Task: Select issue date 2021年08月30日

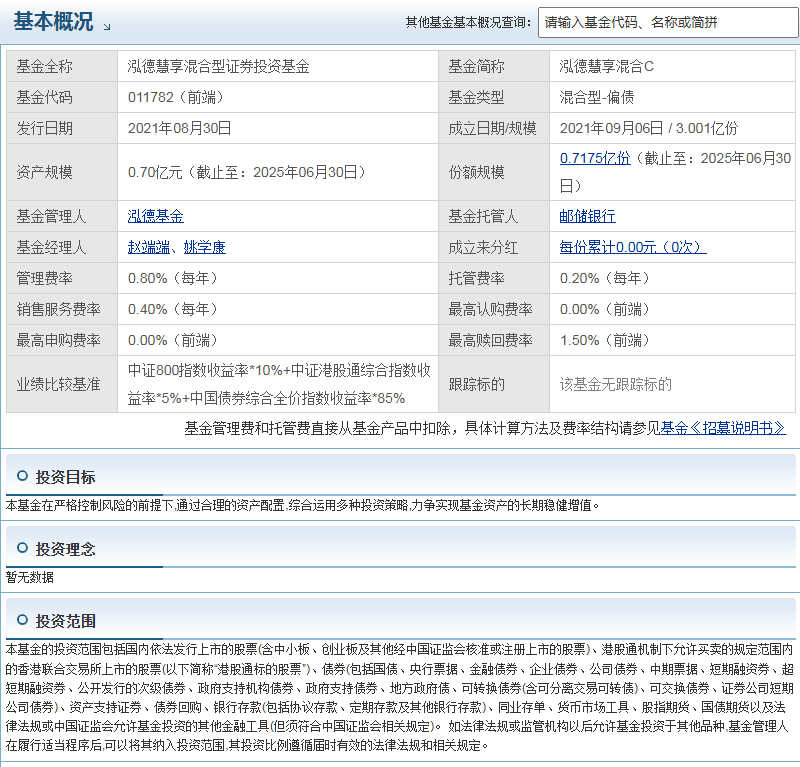Action: (179, 128)
